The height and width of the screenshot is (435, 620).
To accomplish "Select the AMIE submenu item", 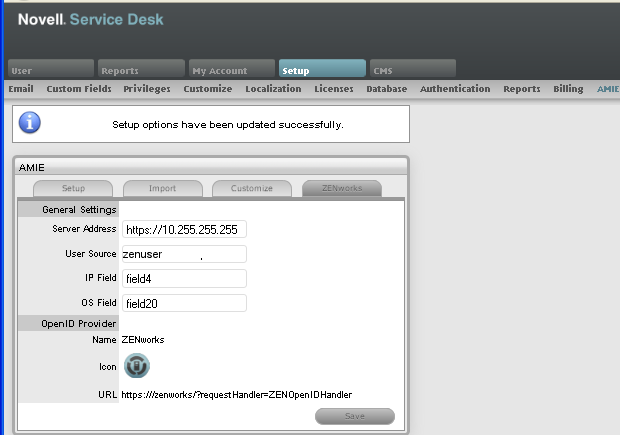I will 608,89.
